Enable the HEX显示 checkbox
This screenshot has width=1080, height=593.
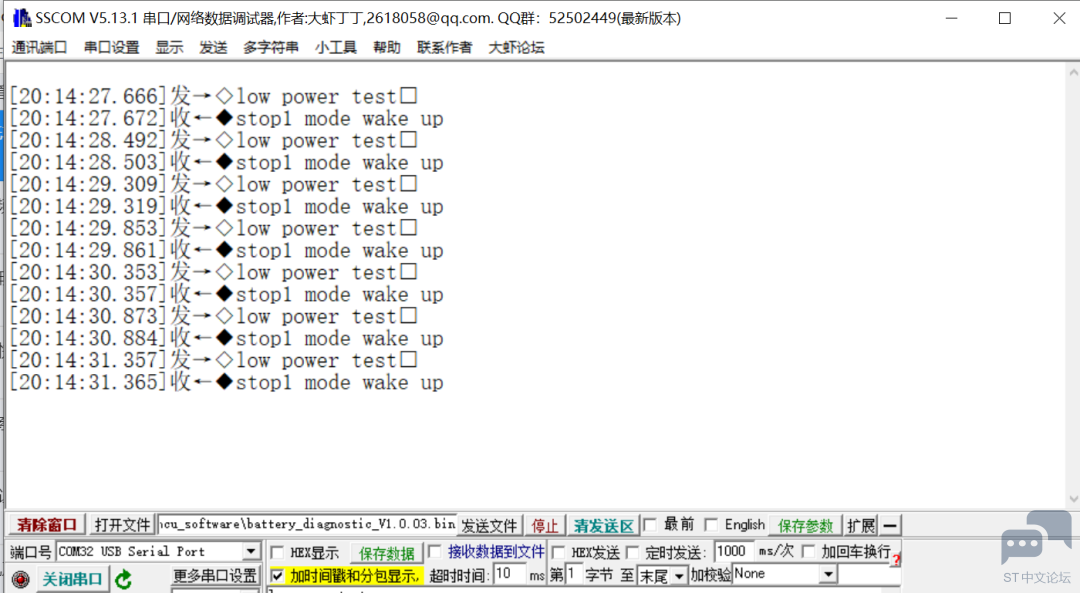pos(278,552)
